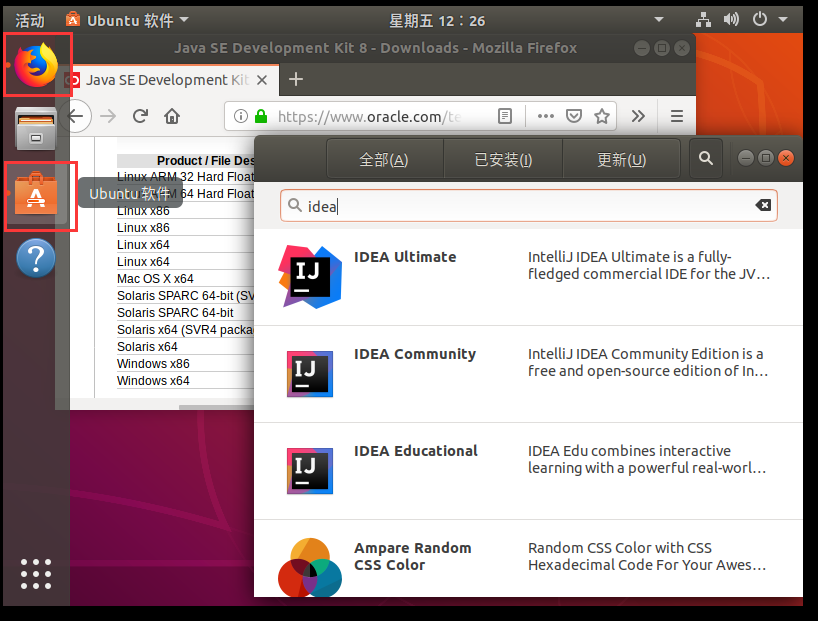Image resolution: width=818 pixels, height=621 pixels.
Task: Open Firefox hamburger menu
Action: [677, 116]
